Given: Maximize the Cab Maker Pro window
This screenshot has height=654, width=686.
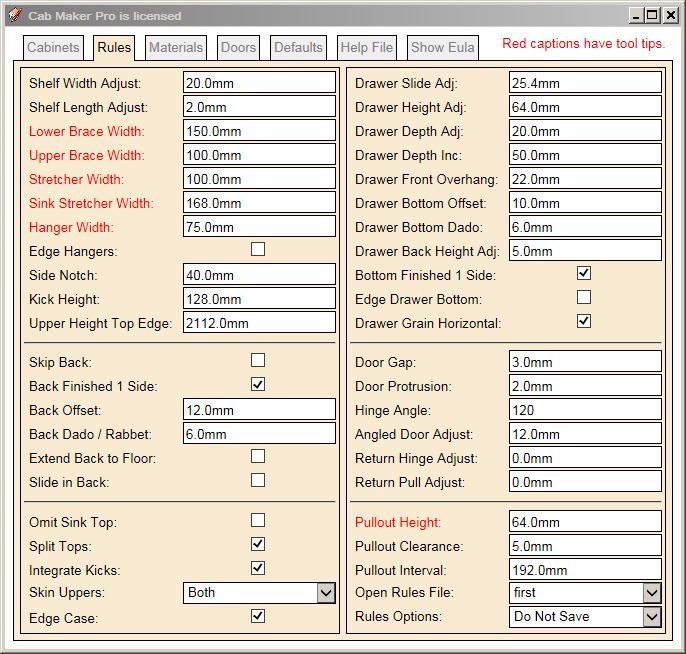Looking at the screenshot, I should pos(652,15).
